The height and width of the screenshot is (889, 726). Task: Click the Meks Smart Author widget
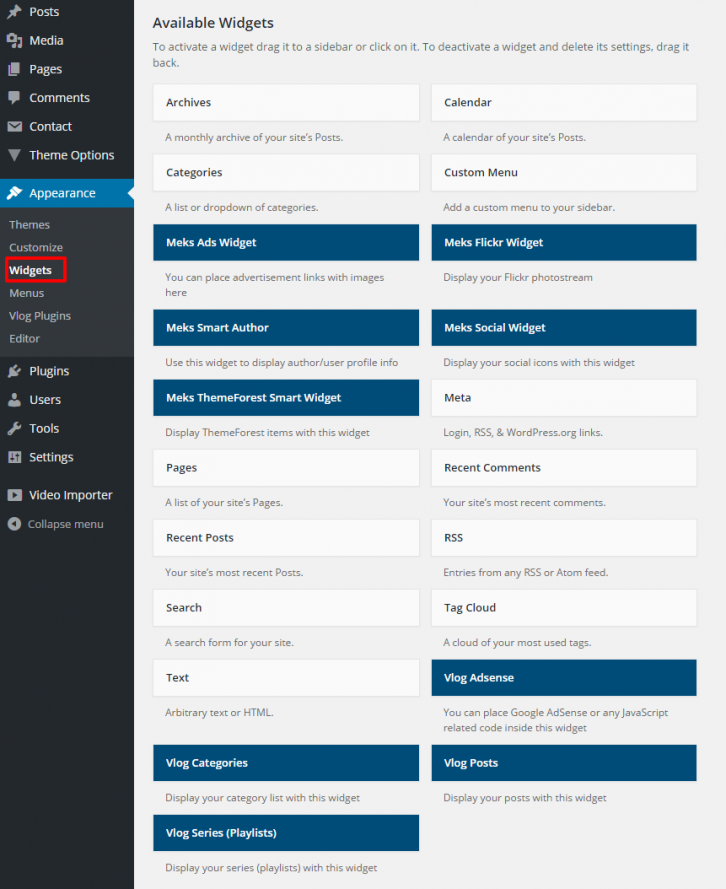point(285,327)
